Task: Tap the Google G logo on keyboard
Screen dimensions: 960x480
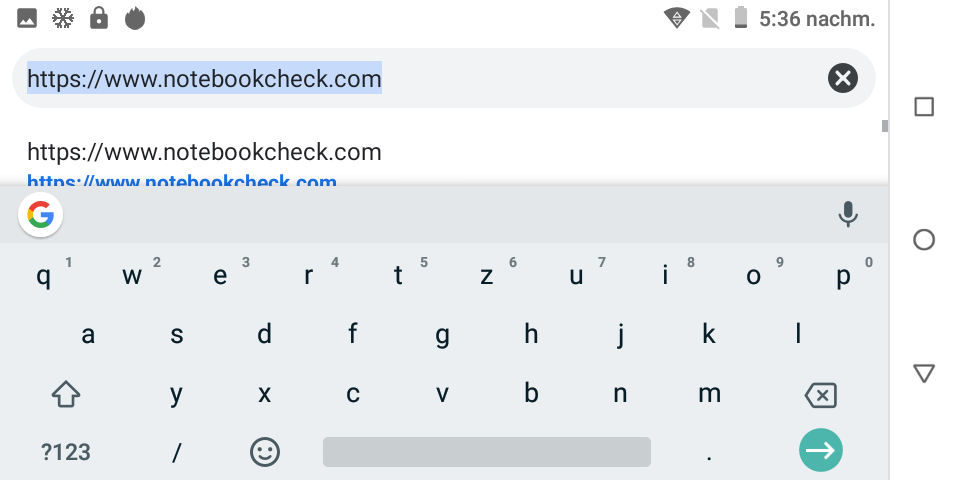Action: [40, 215]
